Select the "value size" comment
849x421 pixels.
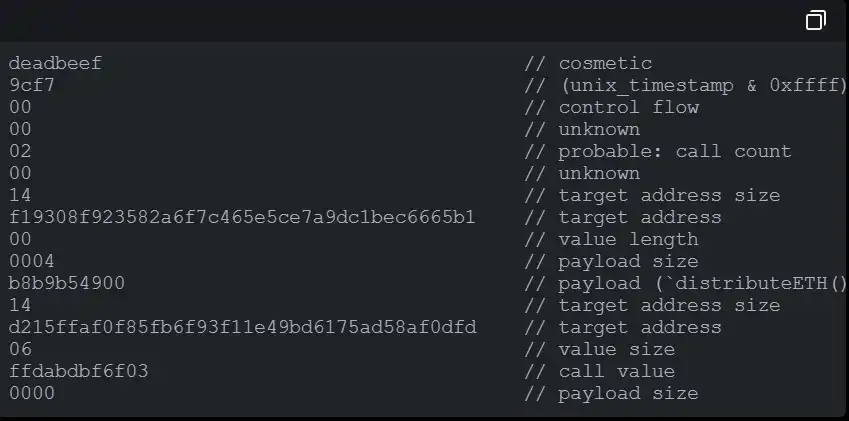pyautogui.click(x=616, y=350)
